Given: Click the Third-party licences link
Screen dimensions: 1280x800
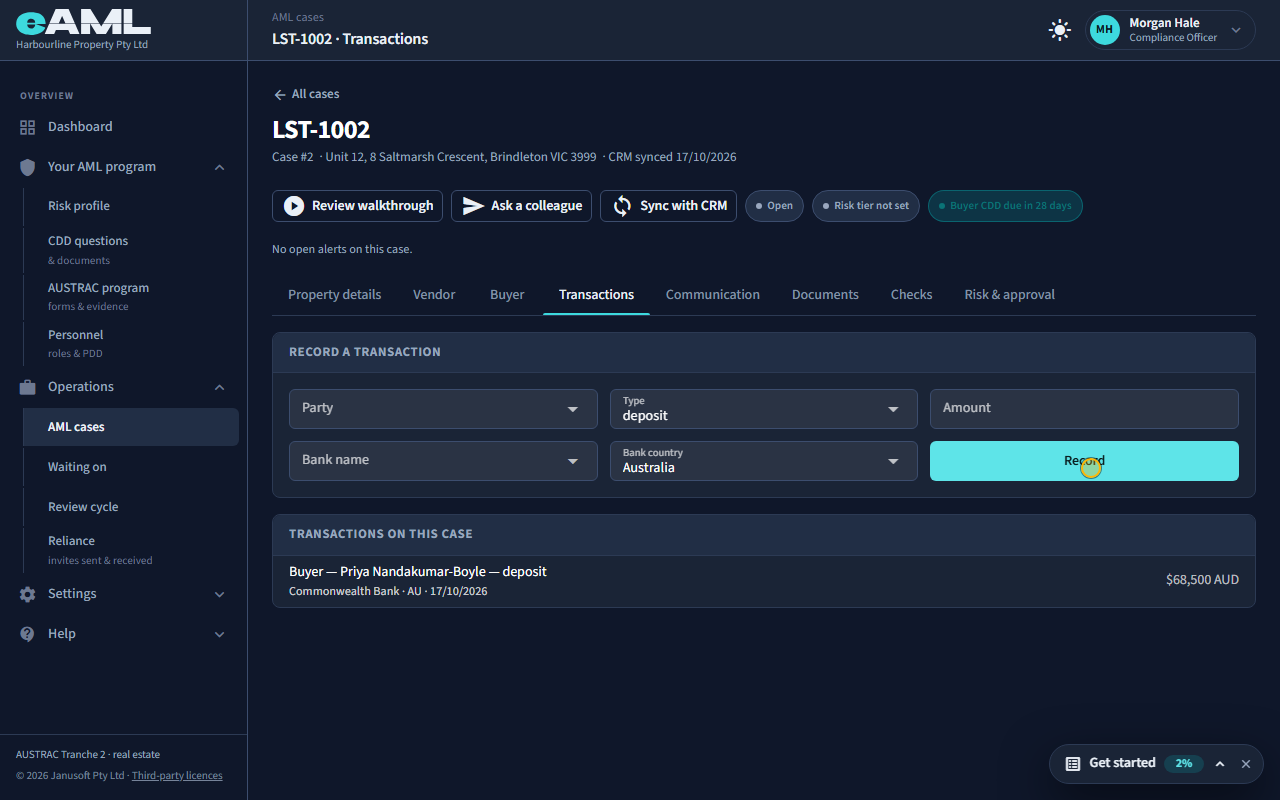Looking at the screenshot, I should pos(177,776).
